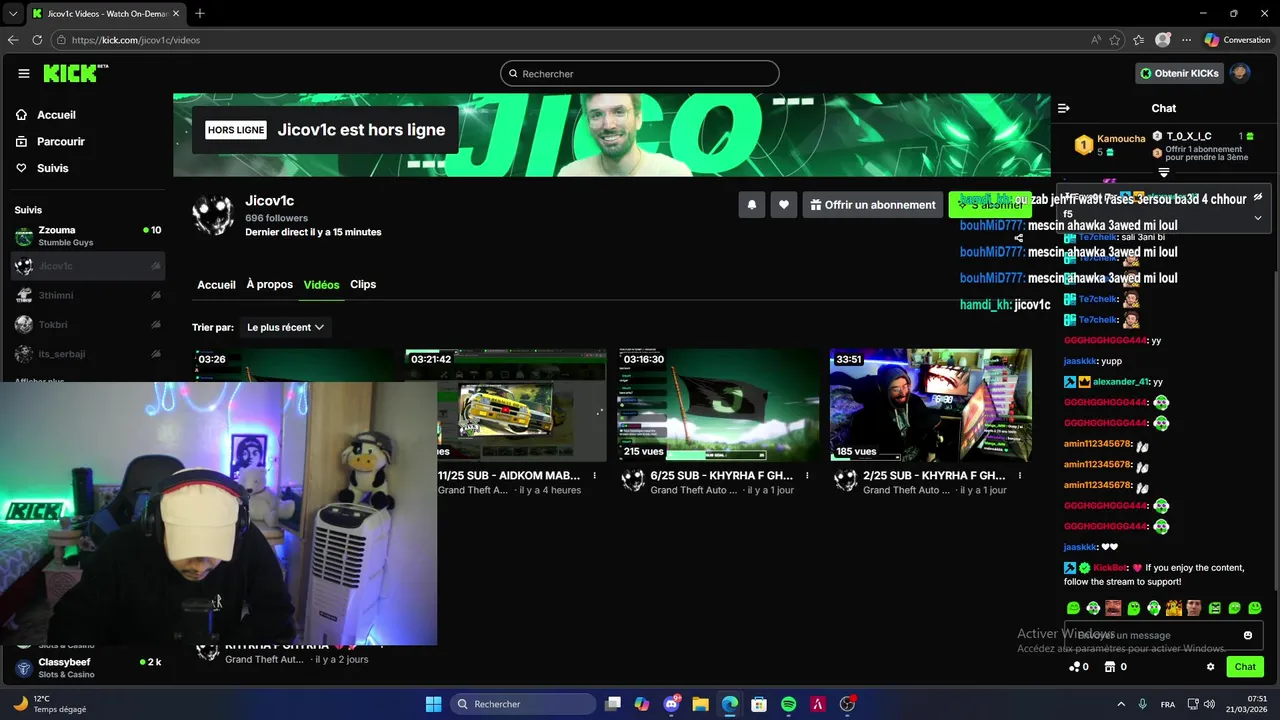Hide the pinned chat message

point(1258,197)
